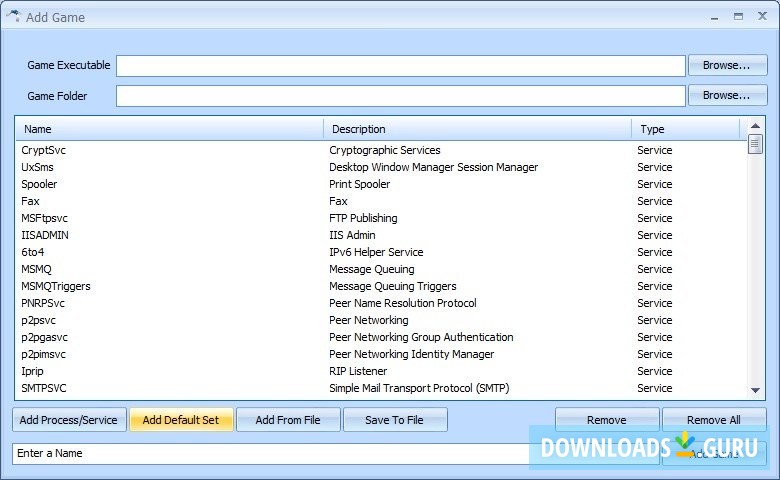Click Add Process/Service button
The image size is (780, 480).
click(69, 420)
